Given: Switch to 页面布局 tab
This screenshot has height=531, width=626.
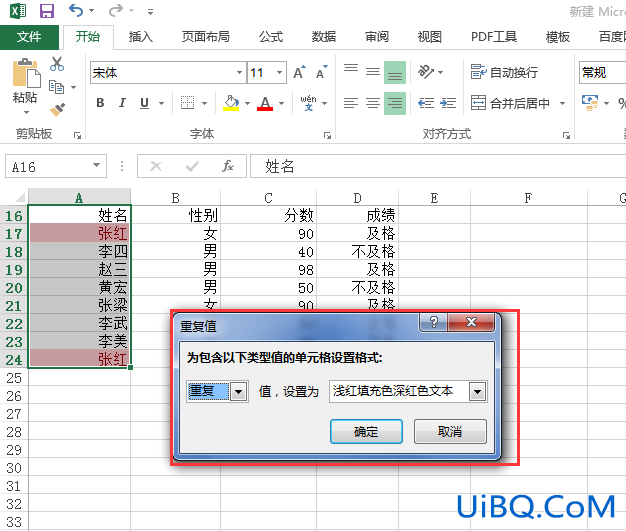Looking at the screenshot, I should pyautogui.click(x=206, y=37).
